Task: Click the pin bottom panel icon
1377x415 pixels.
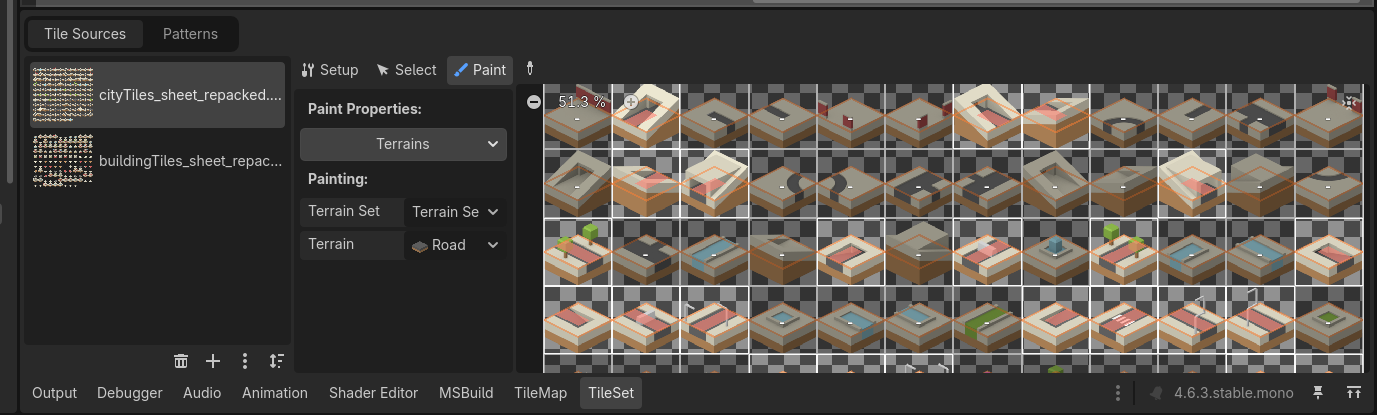Action: (1318, 393)
